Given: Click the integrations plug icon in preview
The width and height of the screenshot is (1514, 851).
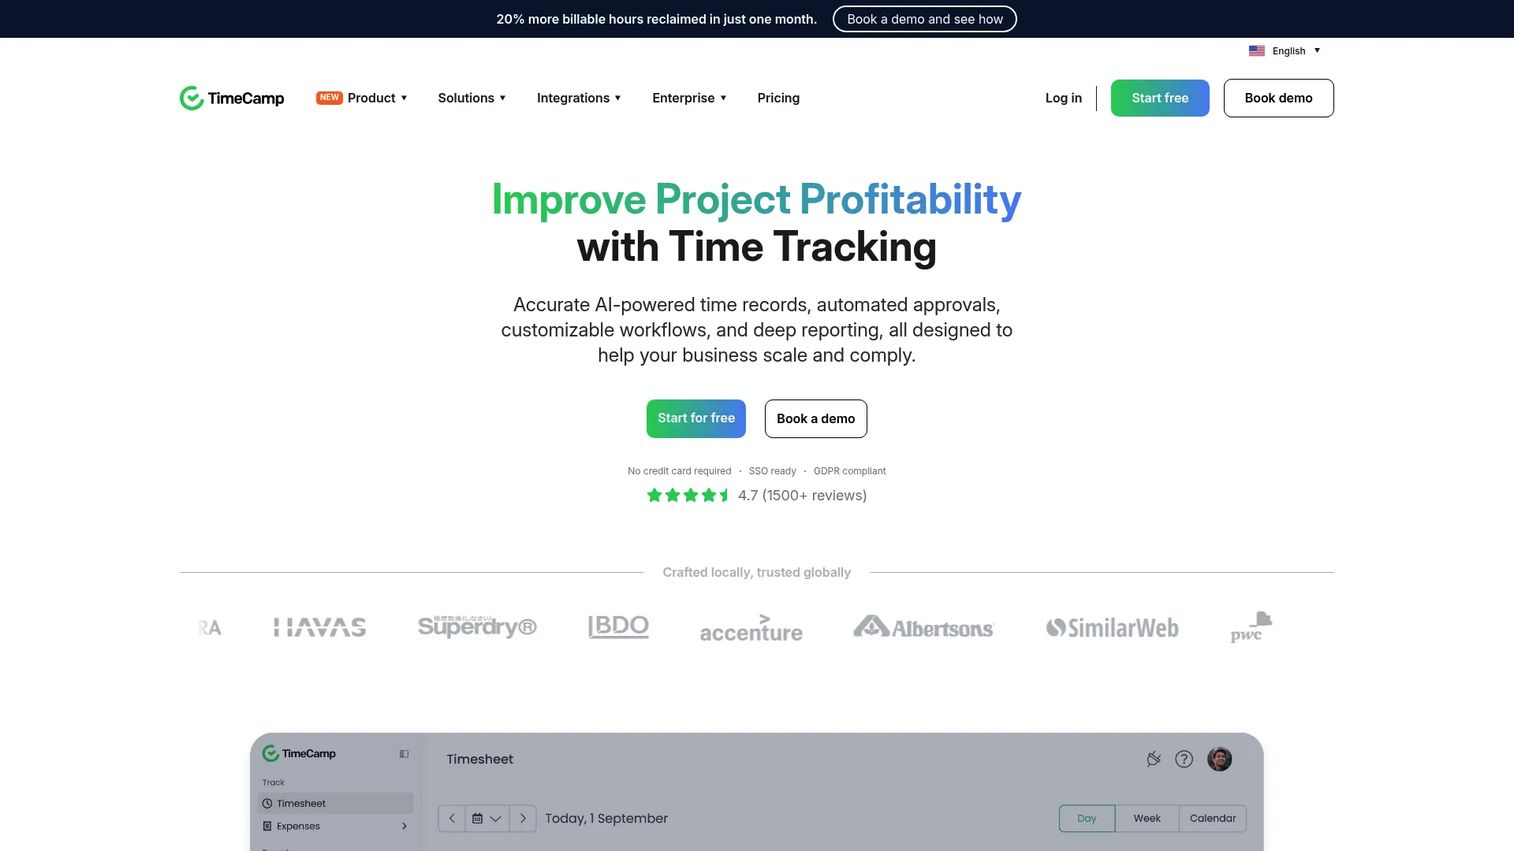Looking at the screenshot, I should [1153, 759].
